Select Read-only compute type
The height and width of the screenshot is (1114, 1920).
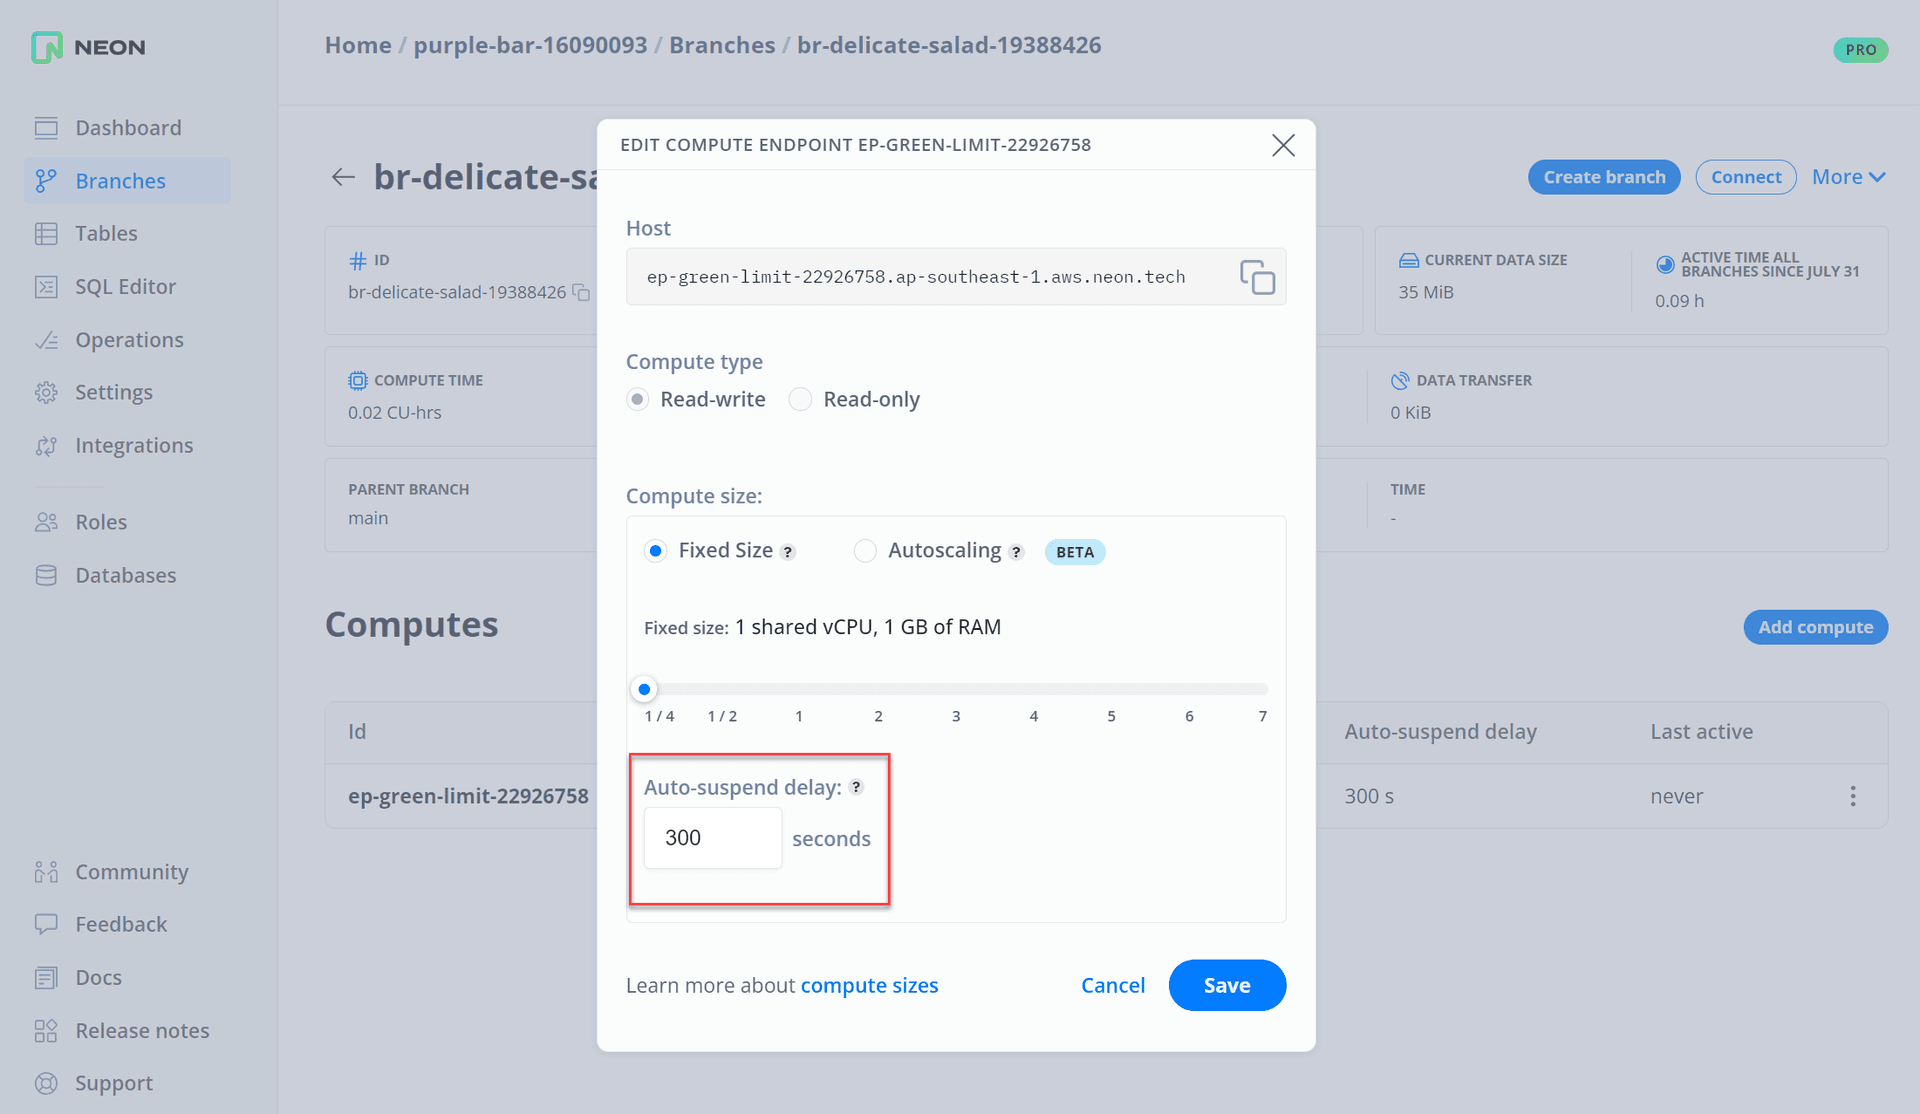[800, 400]
